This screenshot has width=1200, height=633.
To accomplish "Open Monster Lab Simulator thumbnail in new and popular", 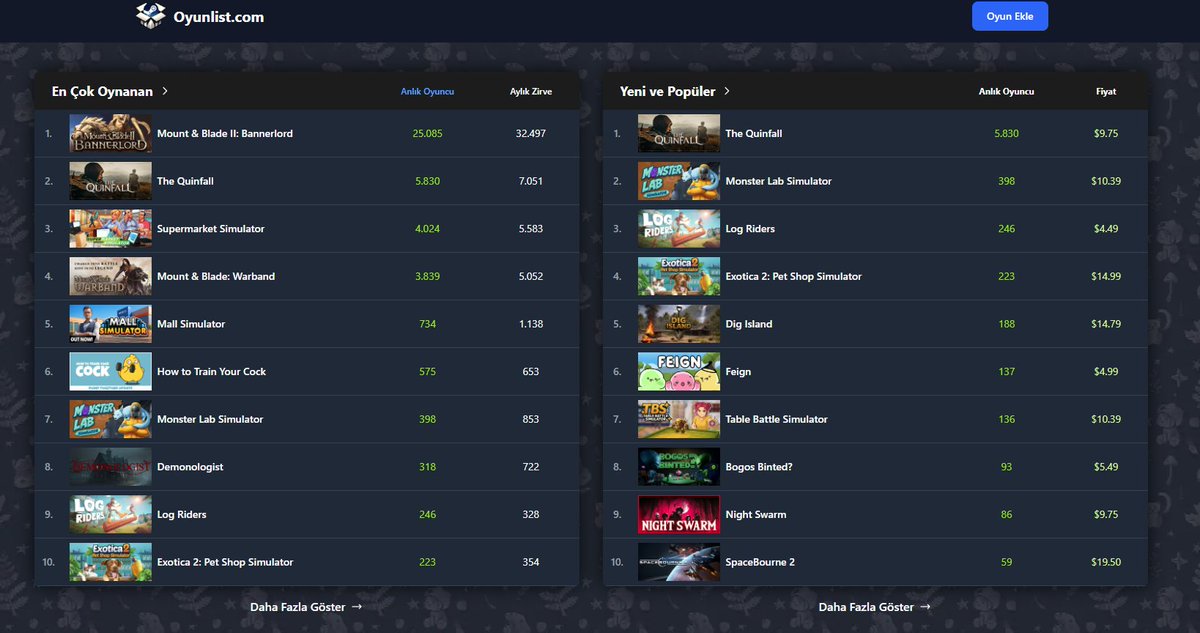I will click(679, 181).
